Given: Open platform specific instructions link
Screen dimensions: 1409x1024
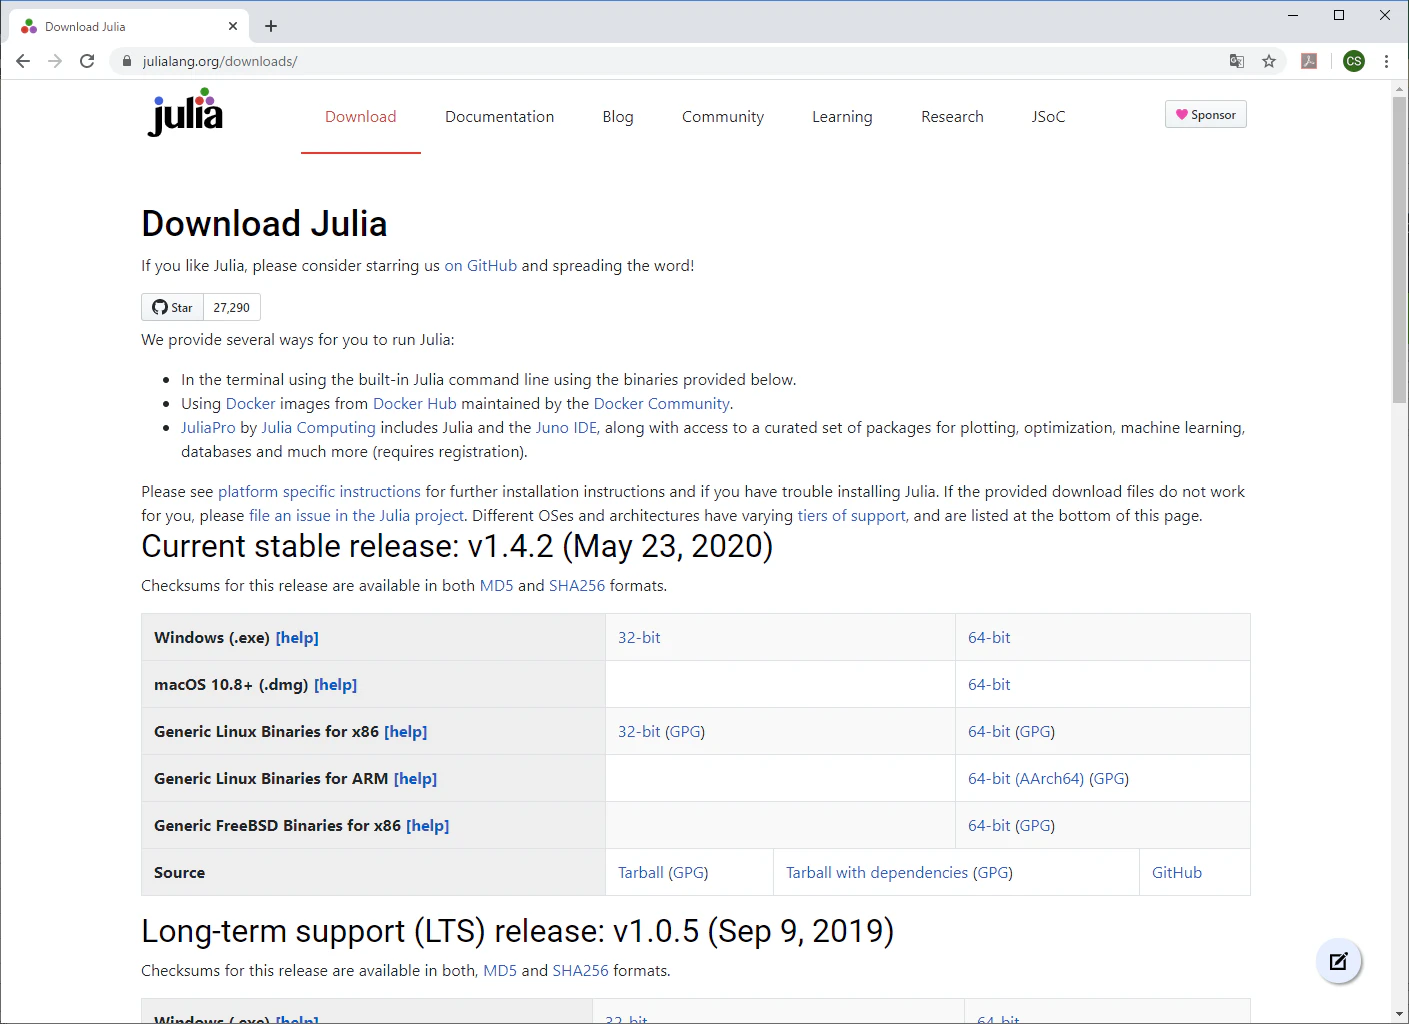Looking at the screenshot, I should [319, 492].
